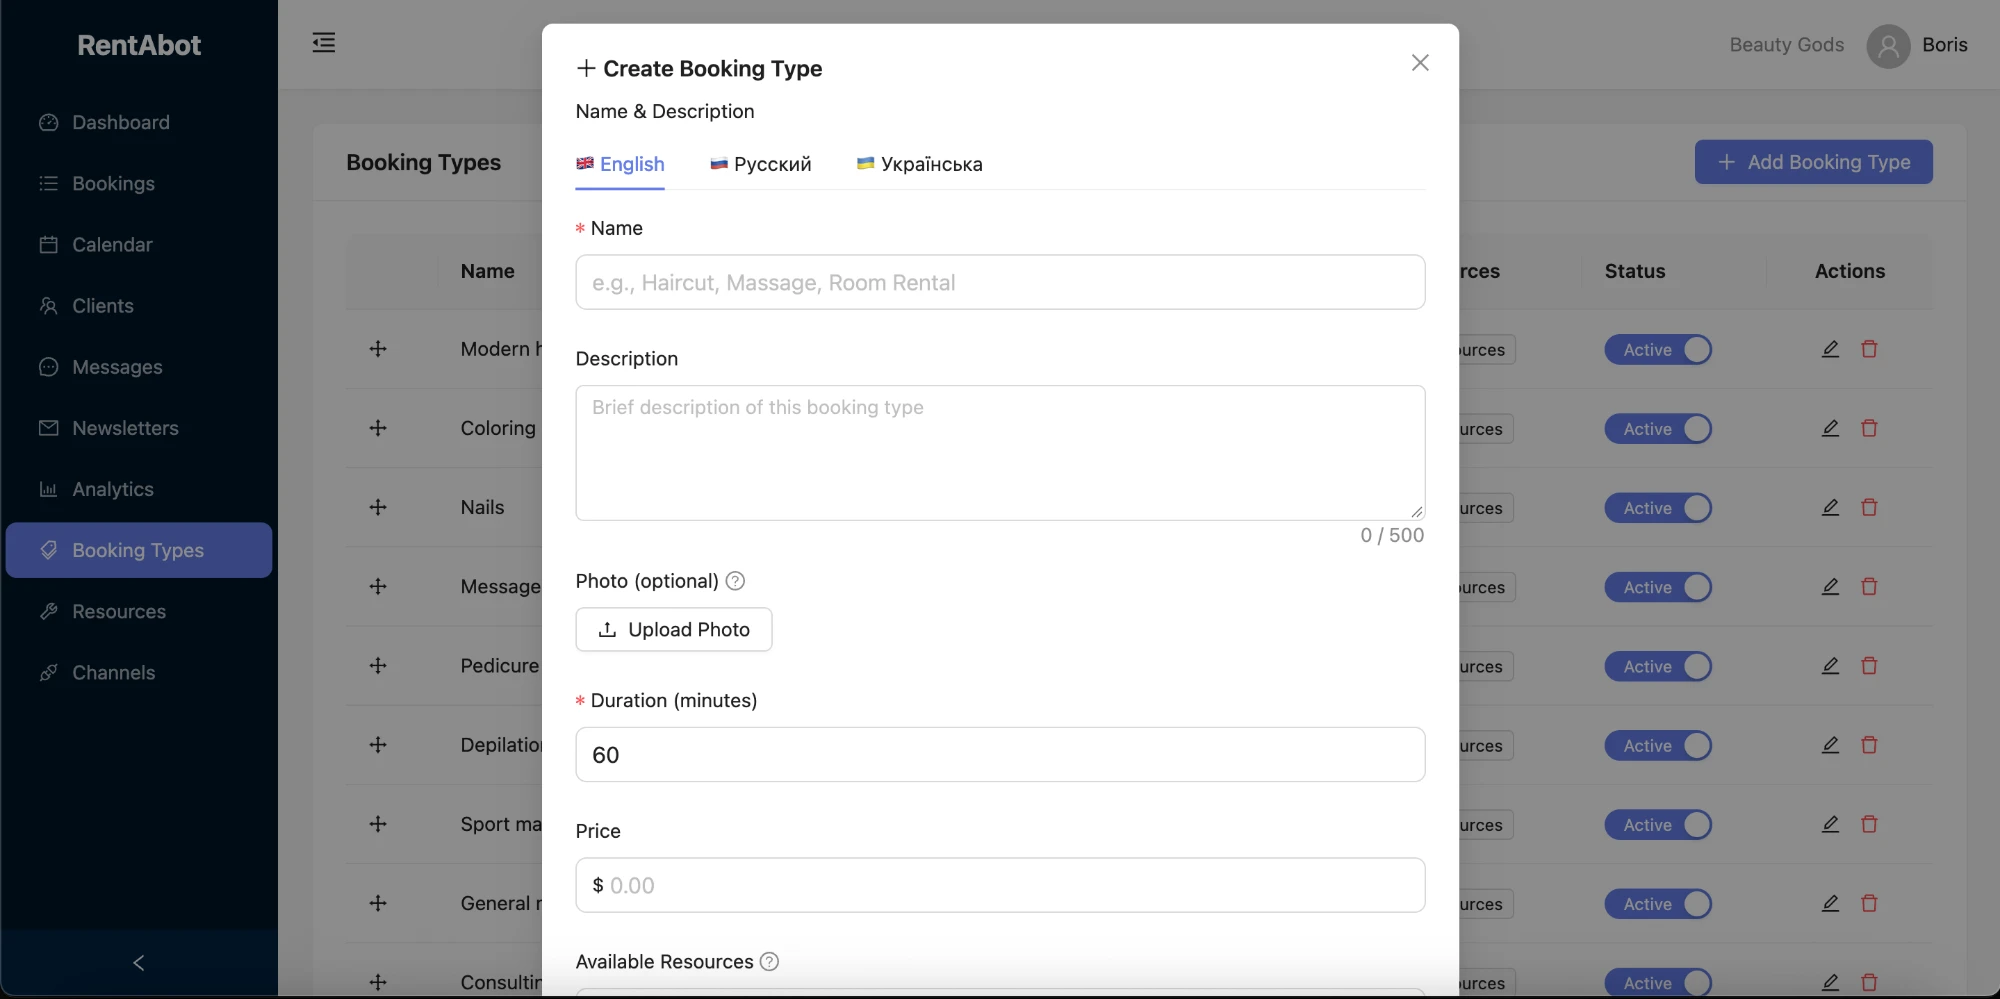Go to Analytics in the sidebar
This screenshot has width=2000, height=999.
click(139, 489)
